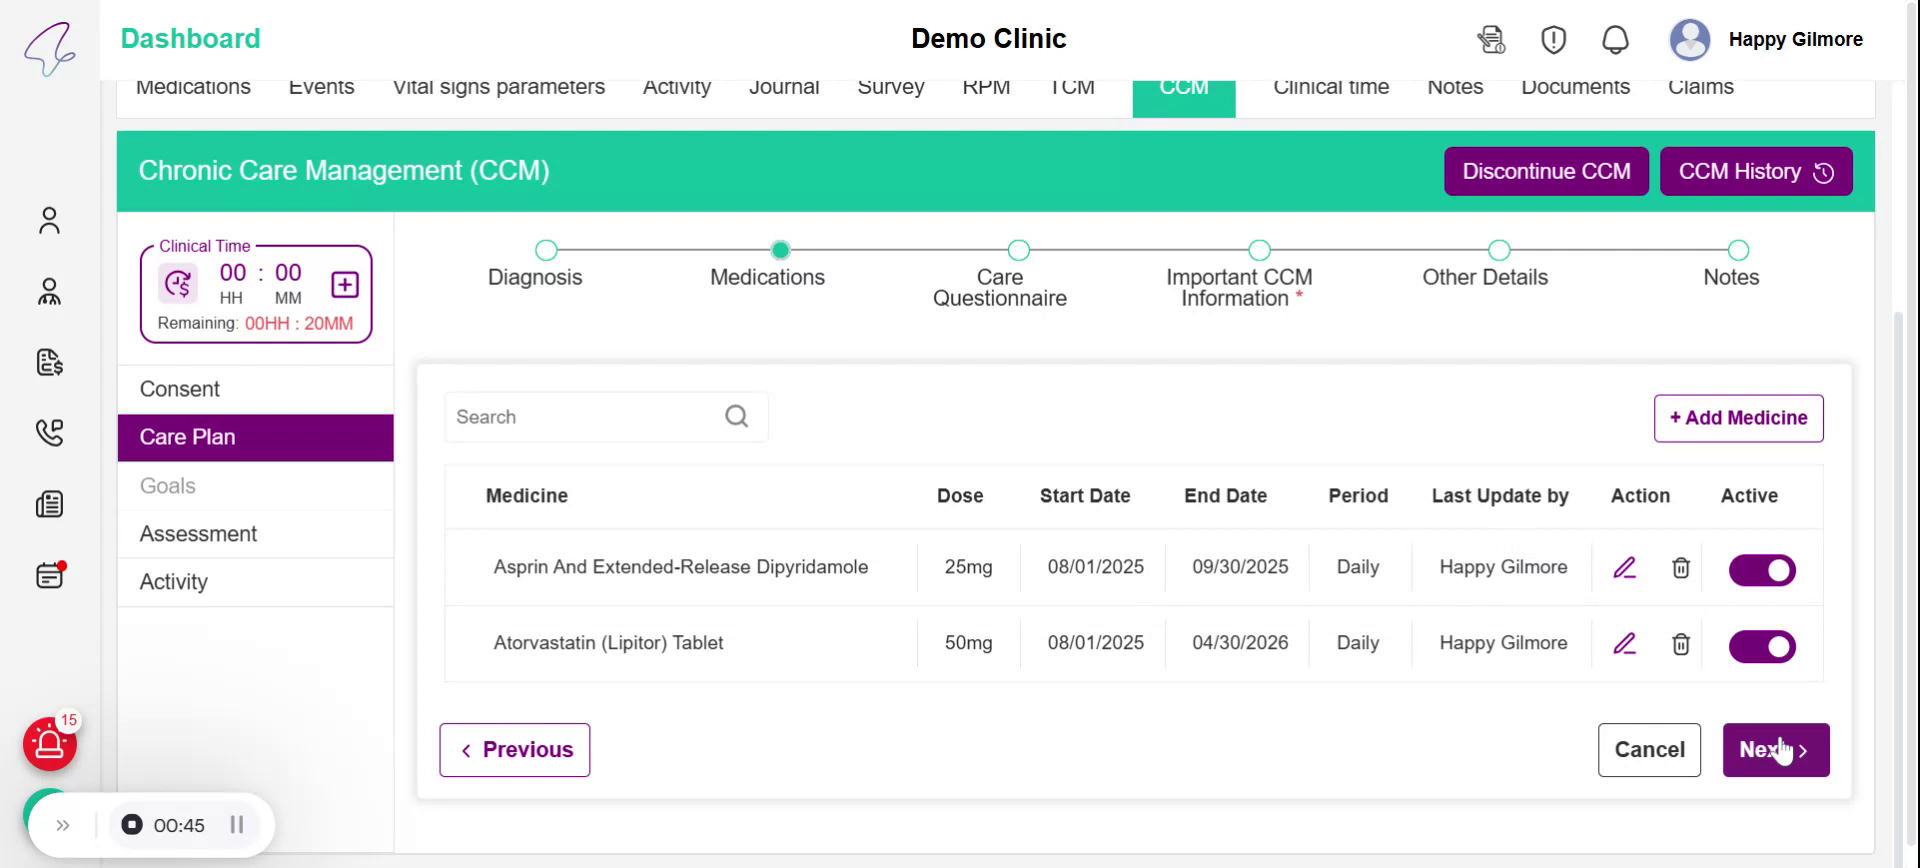Open the notifications bell
This screenshot has width=1920, height=868.
tap(1615, 40)
